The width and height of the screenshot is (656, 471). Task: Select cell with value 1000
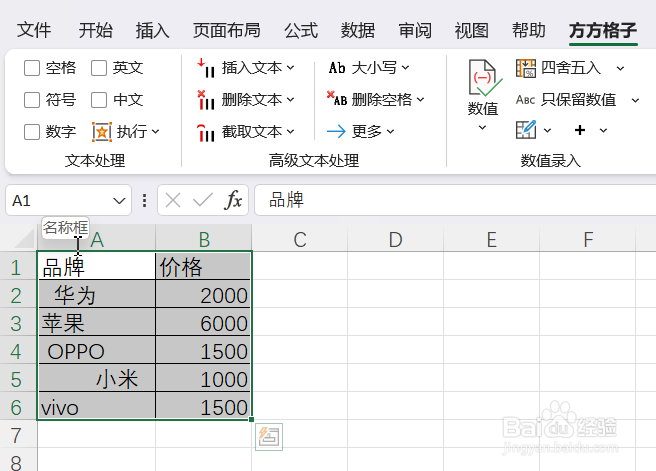(203, 379)
